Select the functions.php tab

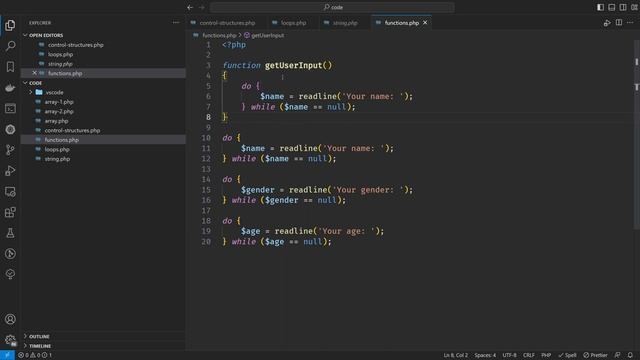point(402,23)
